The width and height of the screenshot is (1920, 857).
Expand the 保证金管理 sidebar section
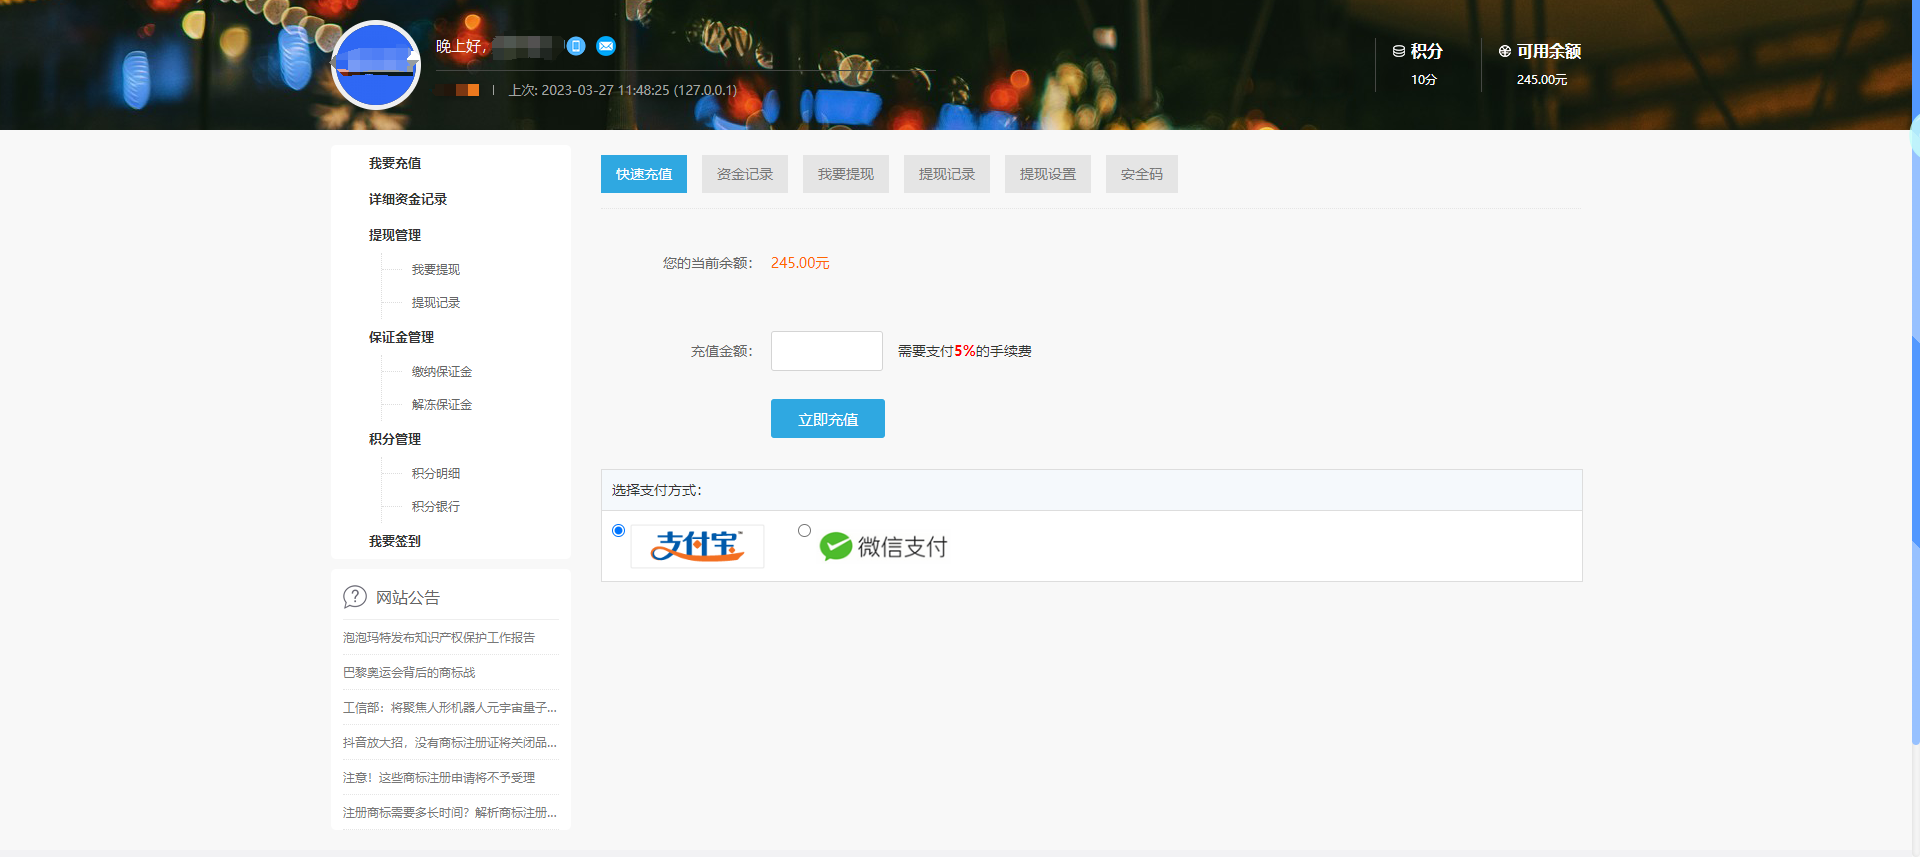click(x=401, y=337)
